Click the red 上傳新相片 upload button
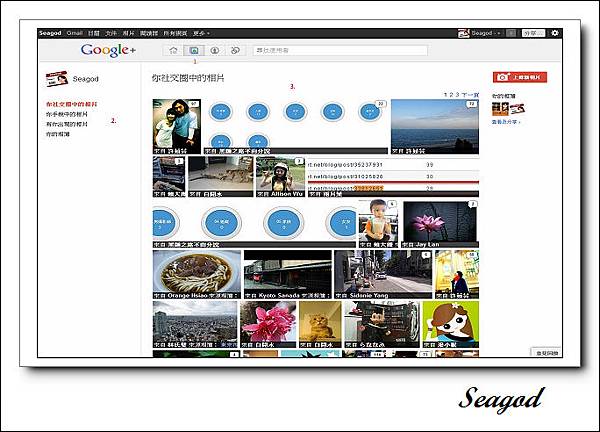This screenshot has width=600, height=432. pos(520,77)
